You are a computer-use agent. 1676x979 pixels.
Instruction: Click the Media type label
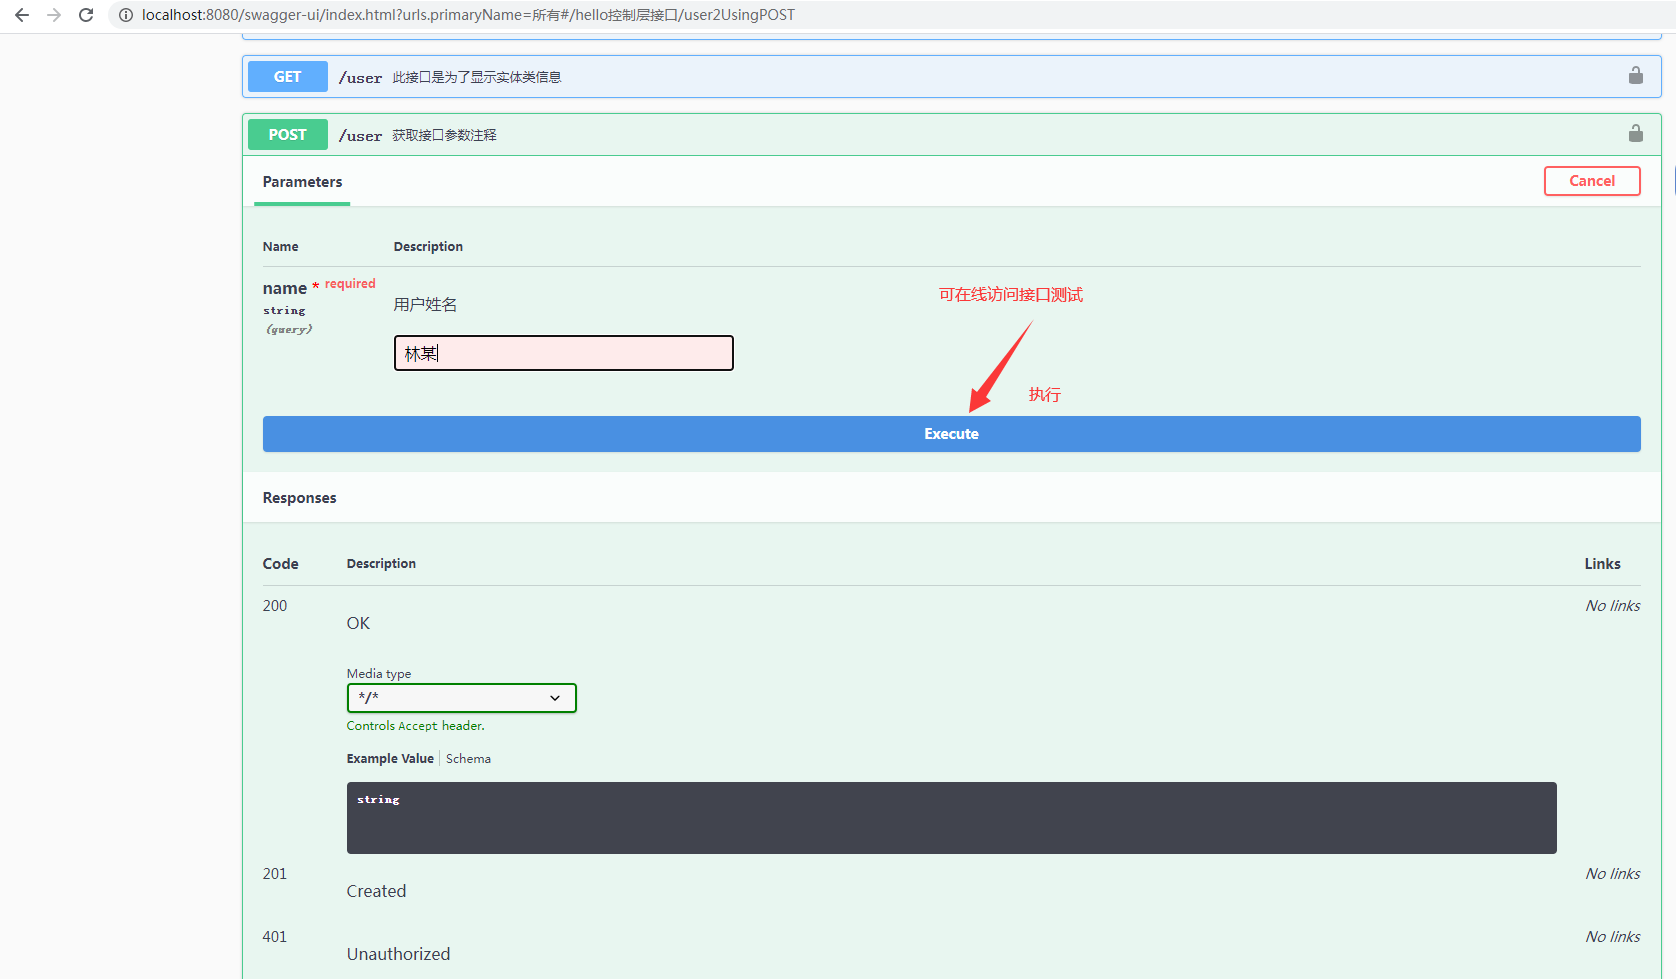(x=379, y=674)
